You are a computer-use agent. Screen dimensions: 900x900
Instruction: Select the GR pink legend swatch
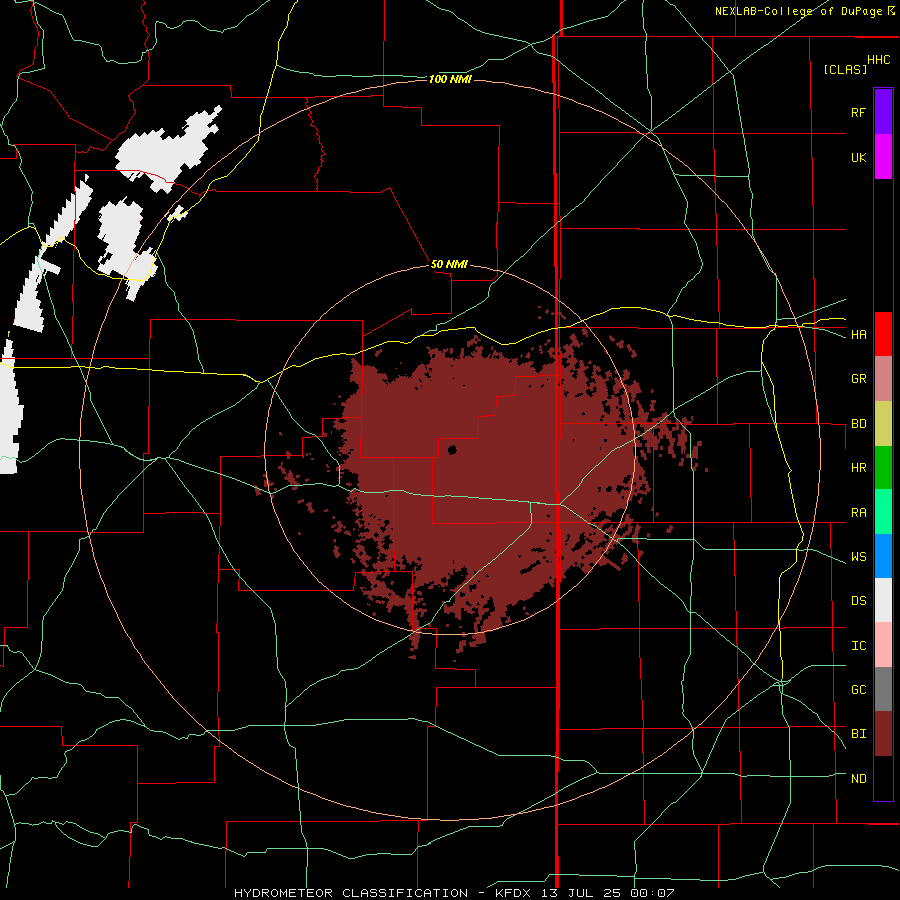pyautogui.click(x=883, y=379)
